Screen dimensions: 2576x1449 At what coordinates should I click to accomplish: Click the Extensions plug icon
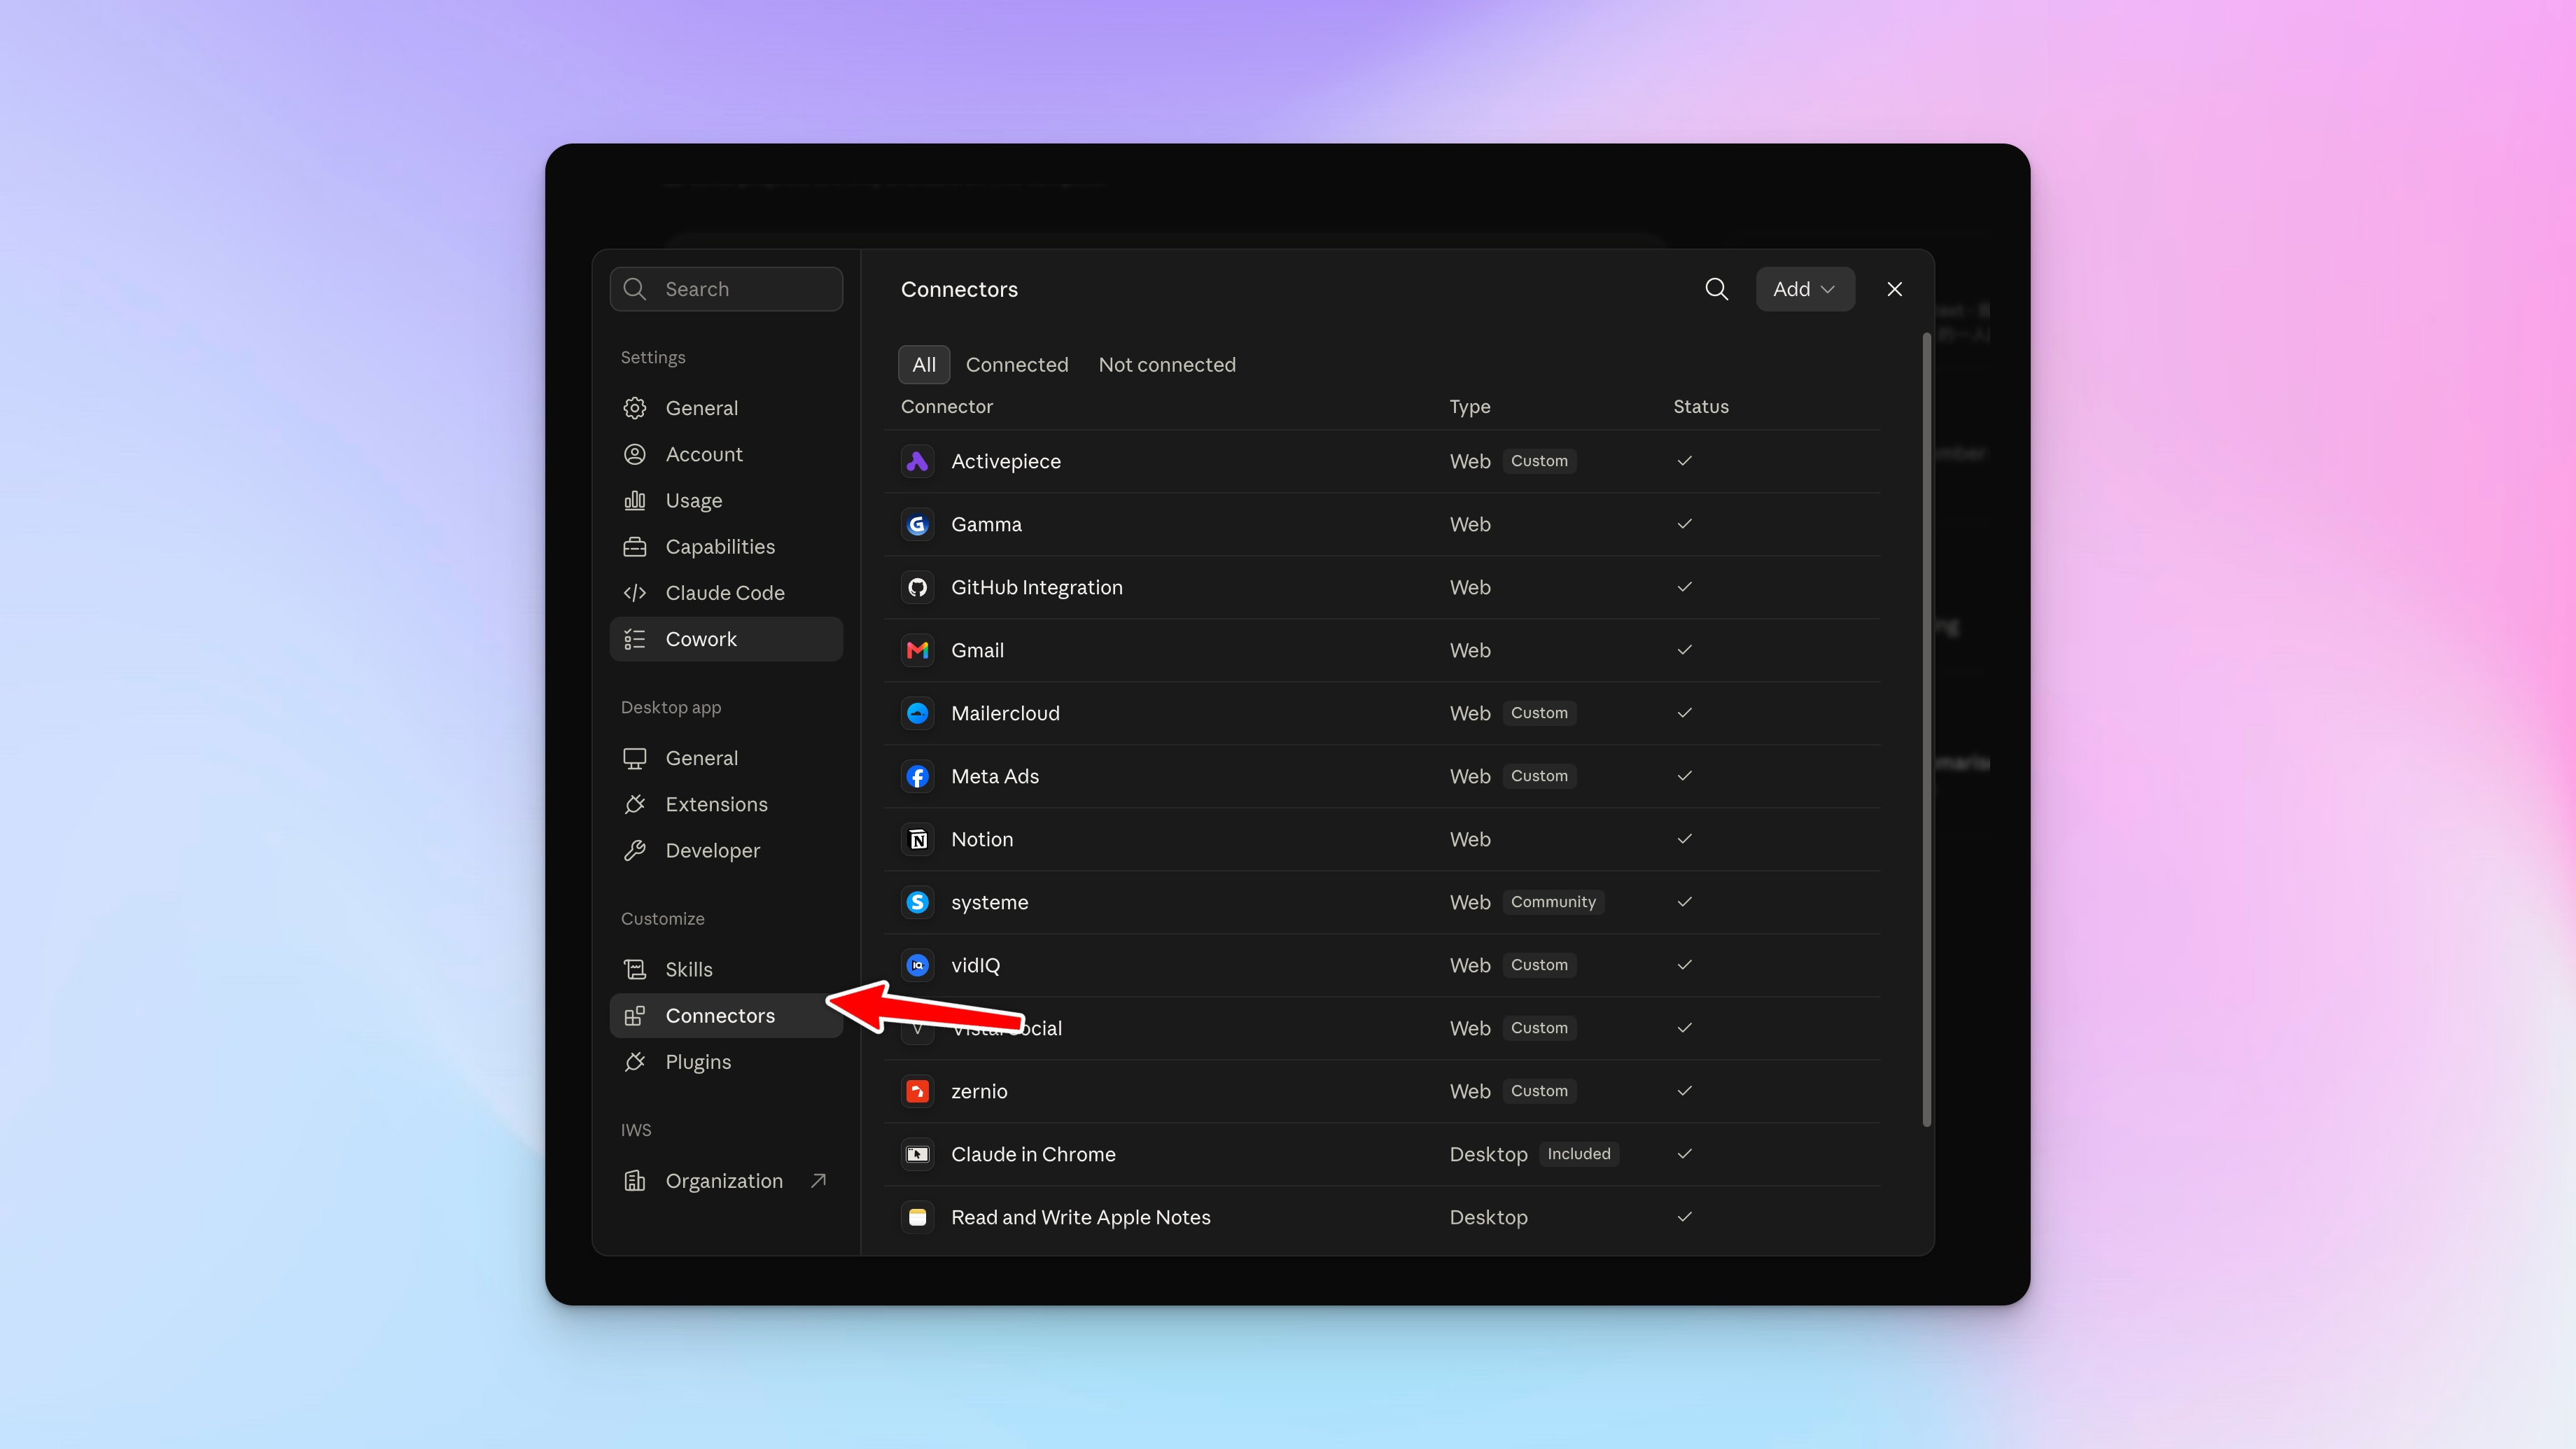634,804
